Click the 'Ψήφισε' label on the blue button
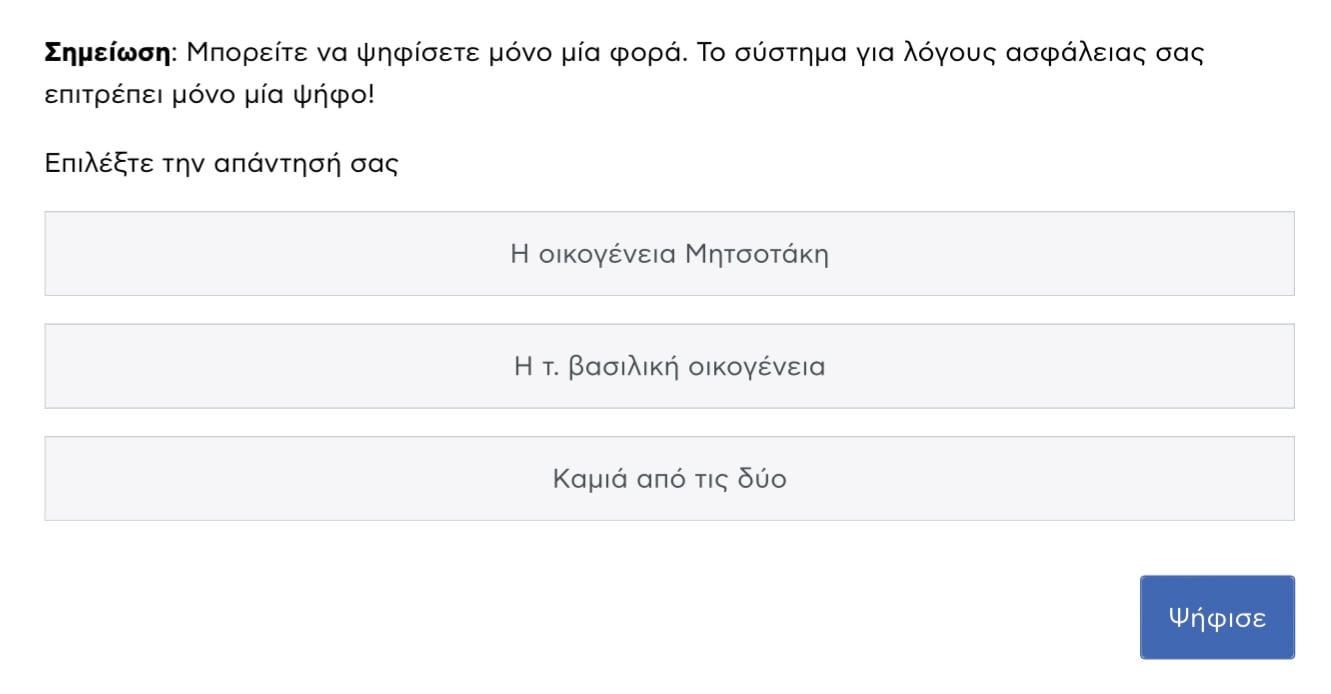1331x694 pixels. [1216, 618]
